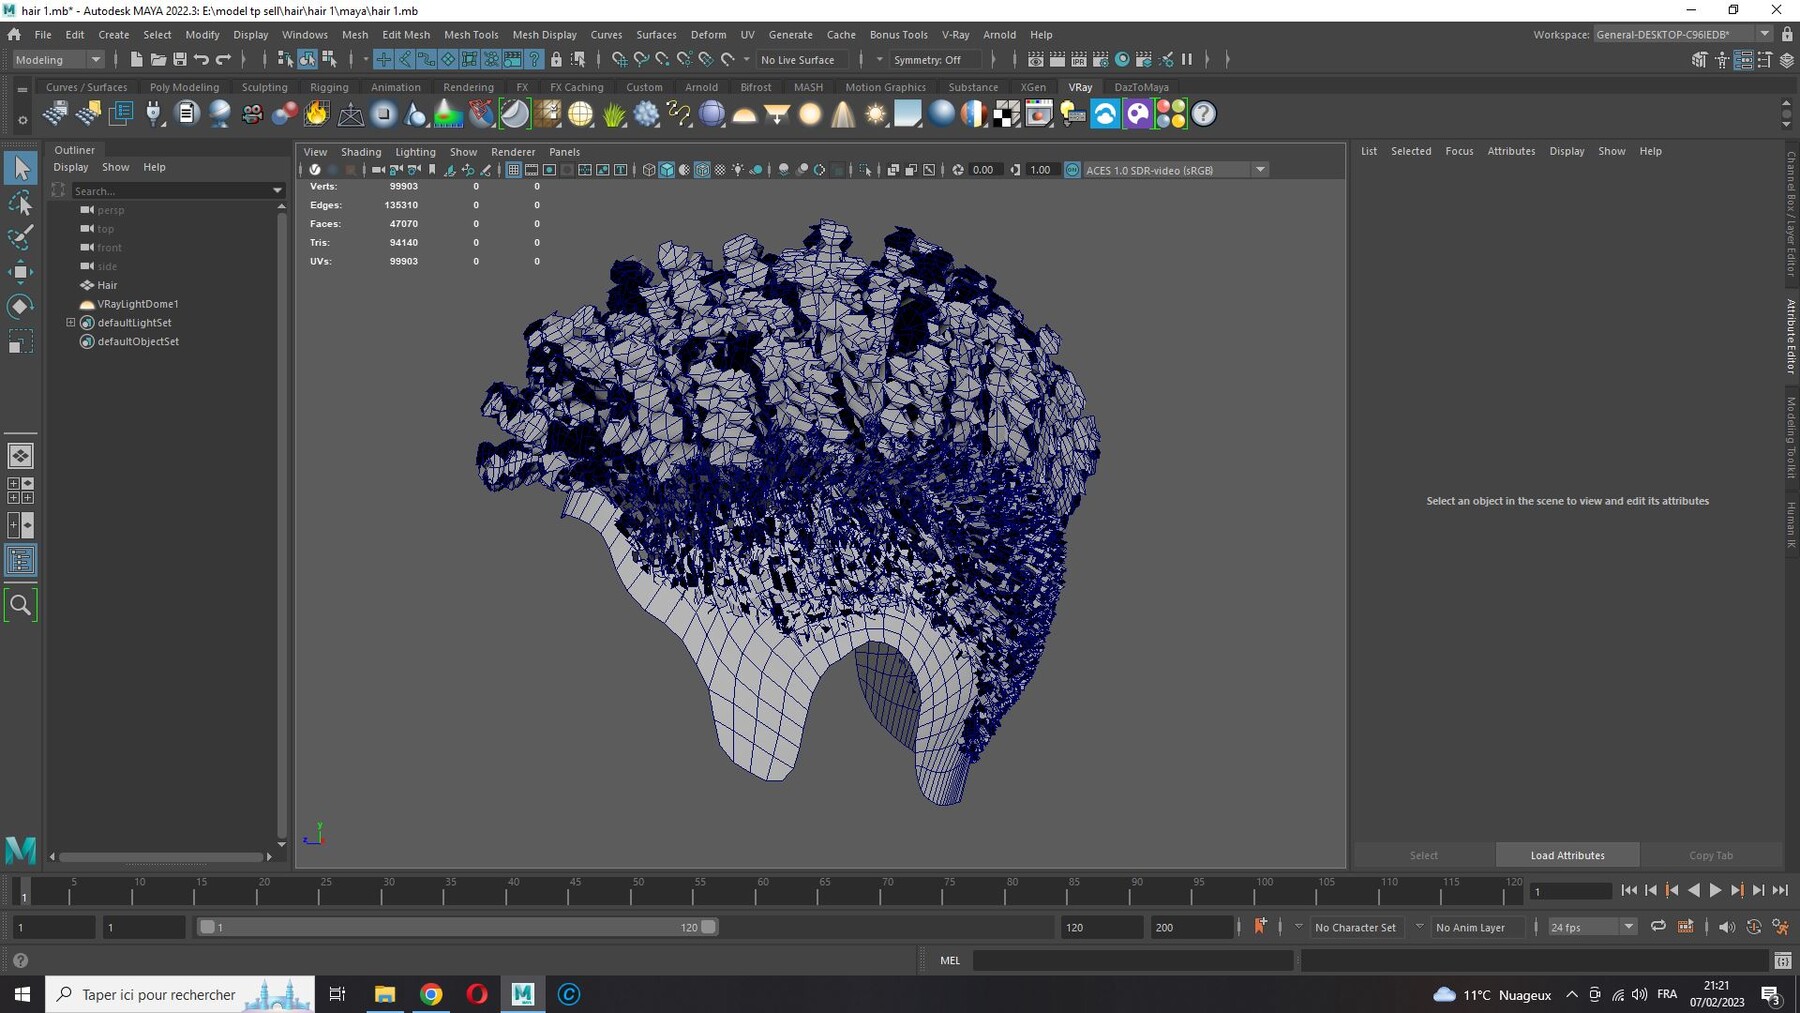Viewport: 1800px width, 1013px height.
Task: Activate the Lasso select tool
Action: point(20,203)
